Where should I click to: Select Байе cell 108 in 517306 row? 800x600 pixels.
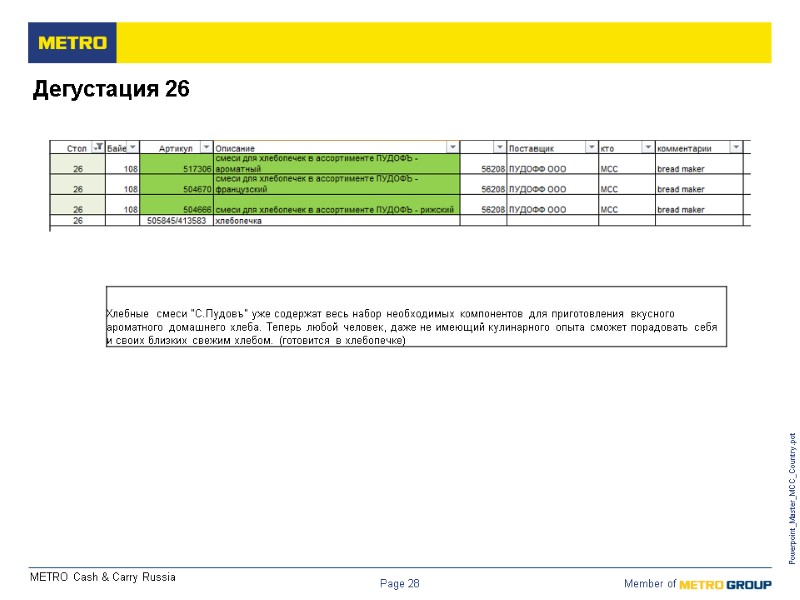tap(122, 164)
